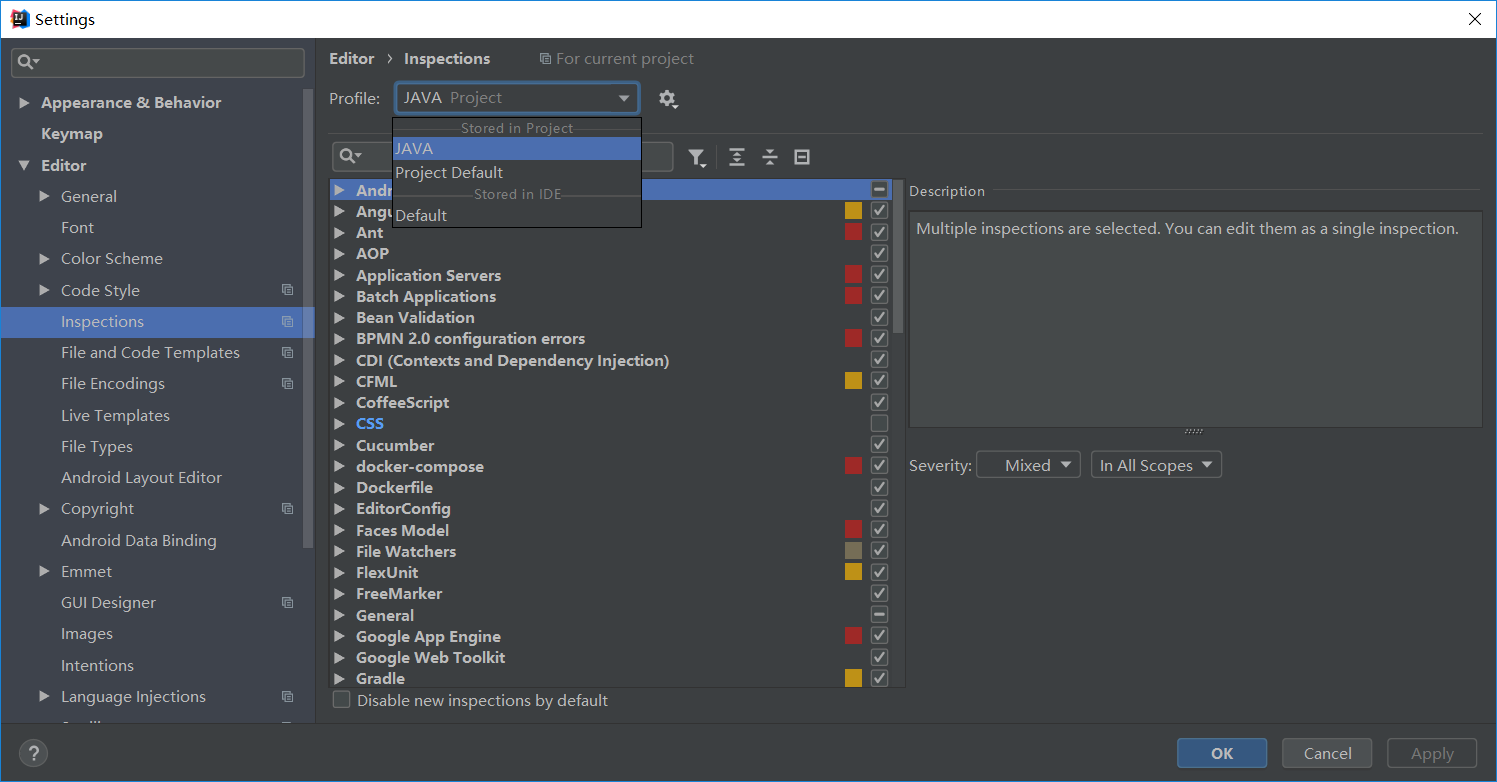Click the filter inspections funnel icon
Screen dimensions: 1497x782
pyautogui.click(x=697, y=158)
